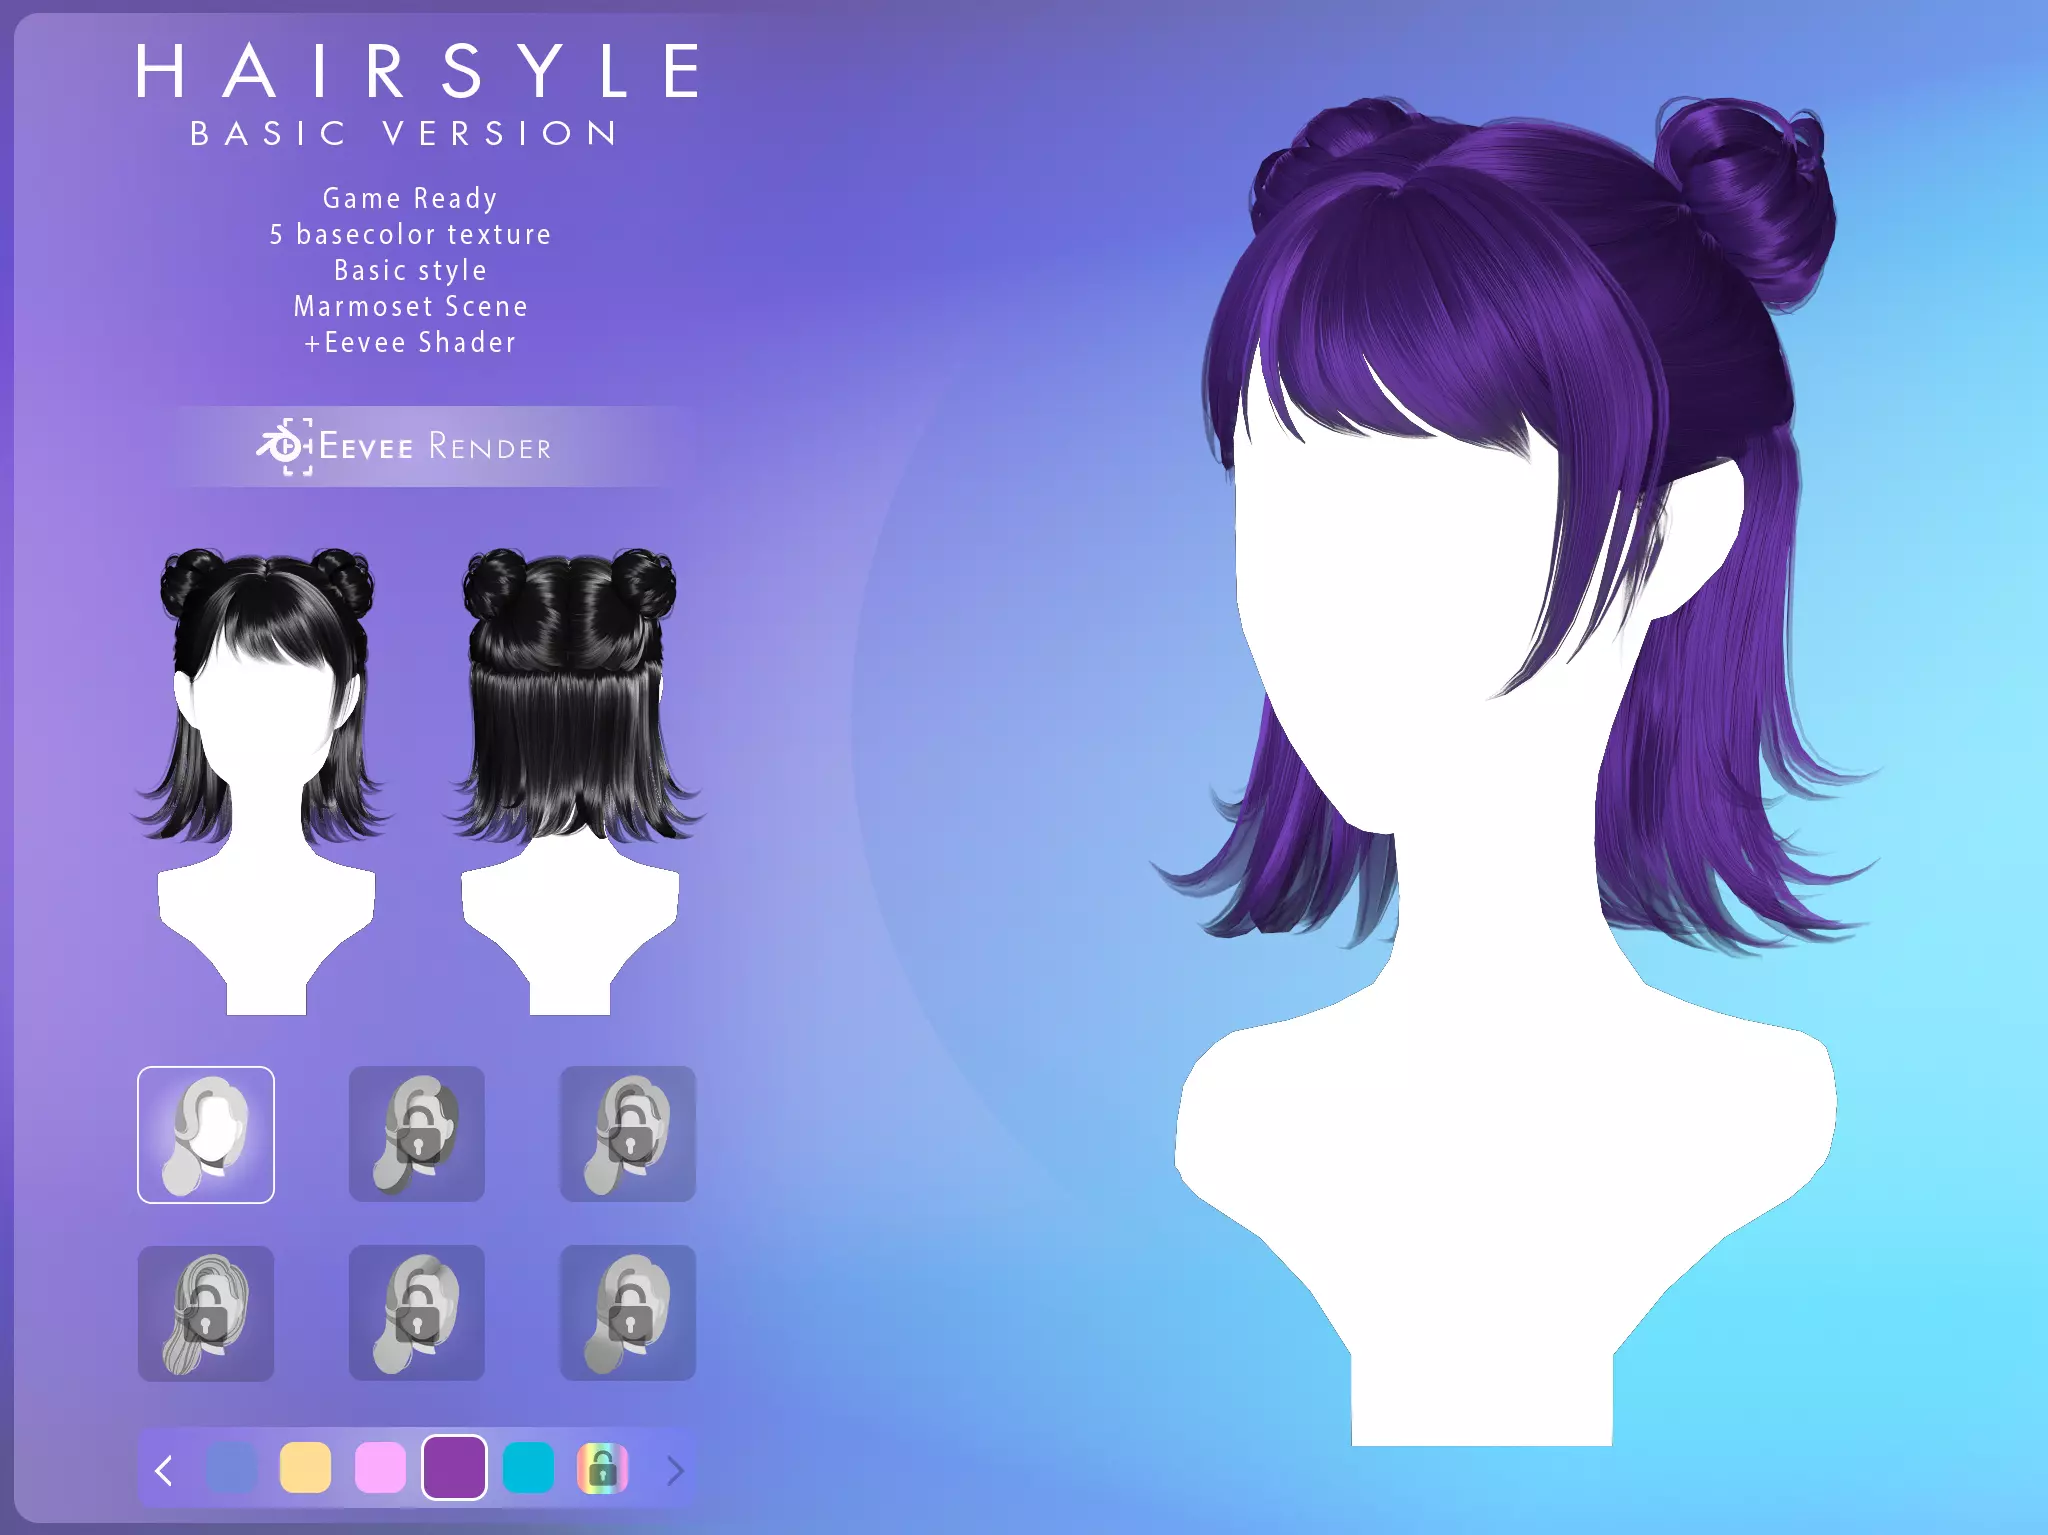Click the locked hairstyle in top right slot
This screenshot has height=1535, width=2048.
coord(628,1134)
